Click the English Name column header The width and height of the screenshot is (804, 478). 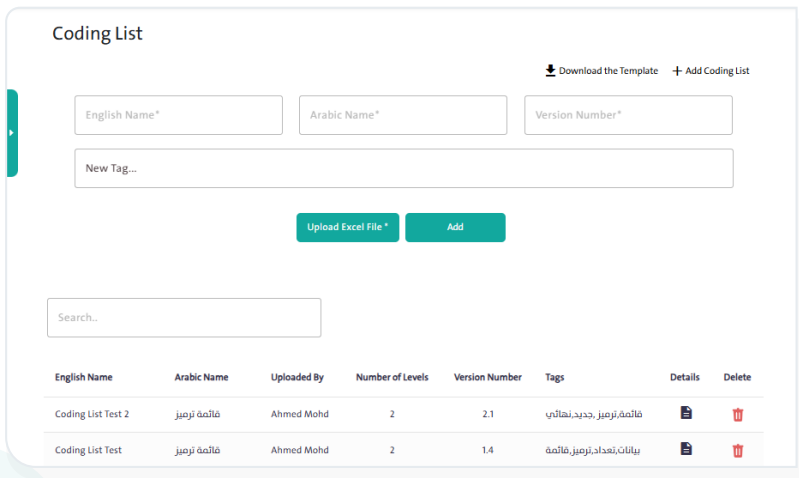click(84, 377)
